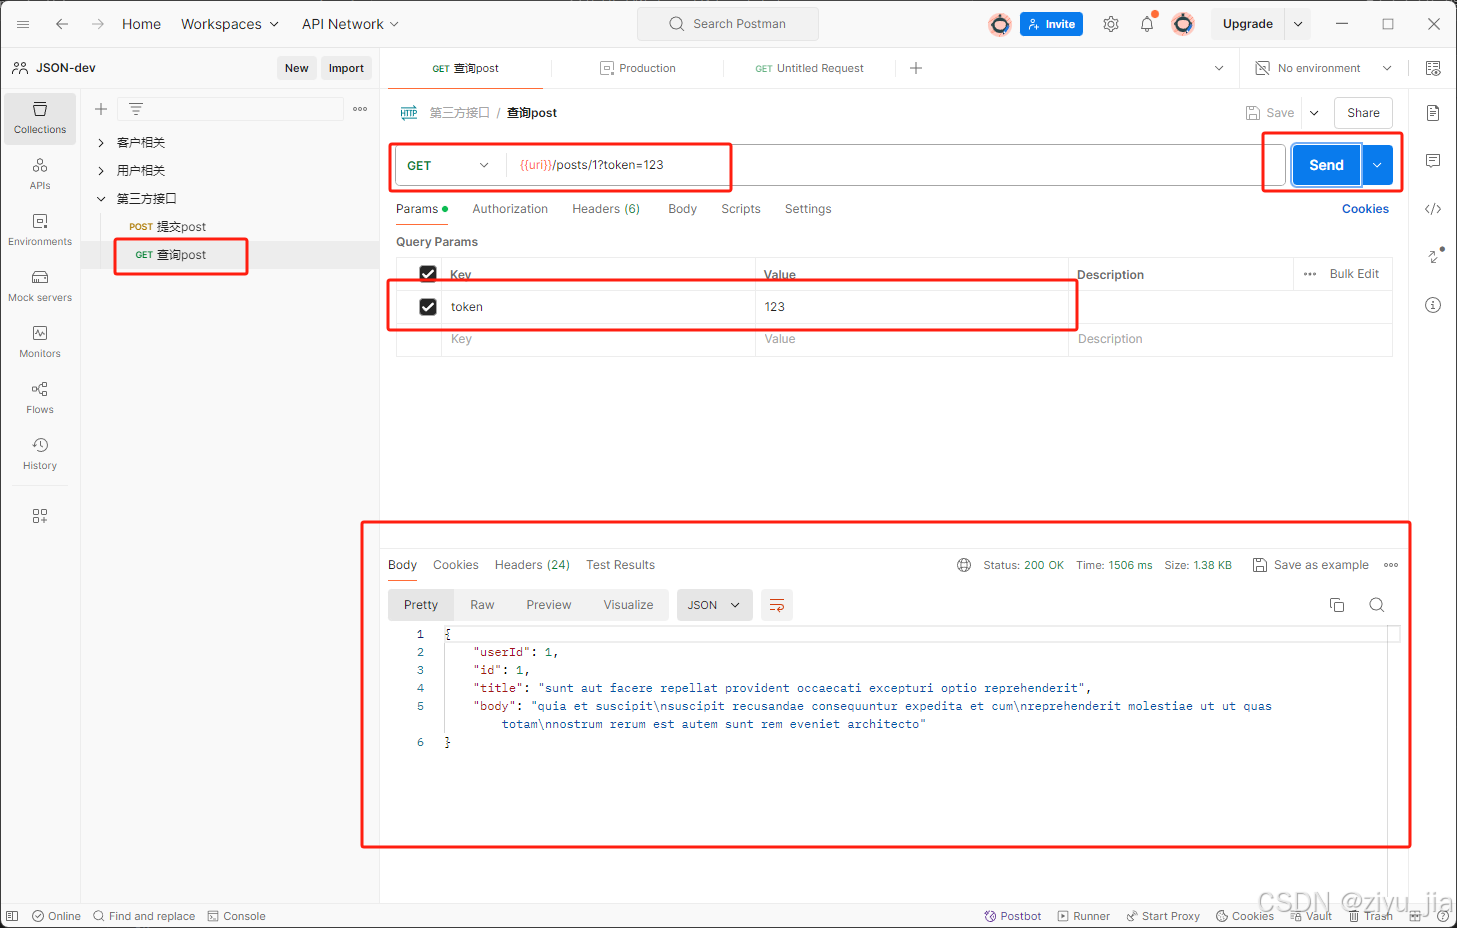
Task: Search the response with magnifier icon
Action: (x=1377, y=605)
